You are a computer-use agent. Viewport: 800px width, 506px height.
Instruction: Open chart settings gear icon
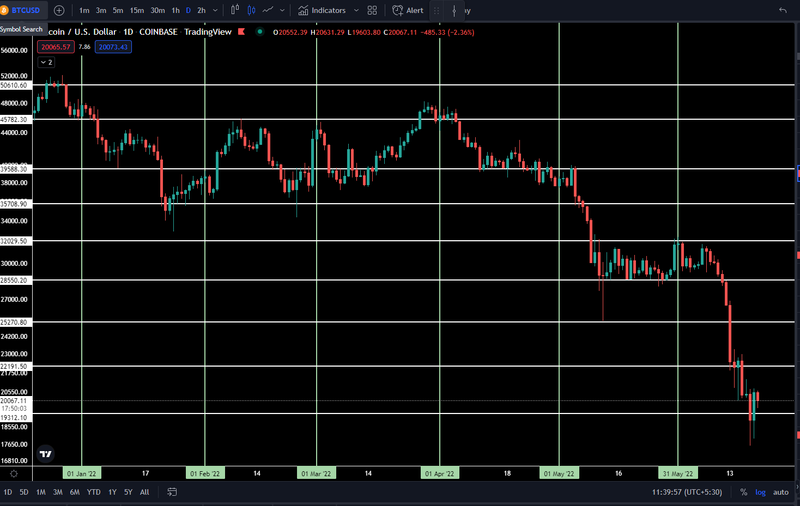[x=14, y=474]
